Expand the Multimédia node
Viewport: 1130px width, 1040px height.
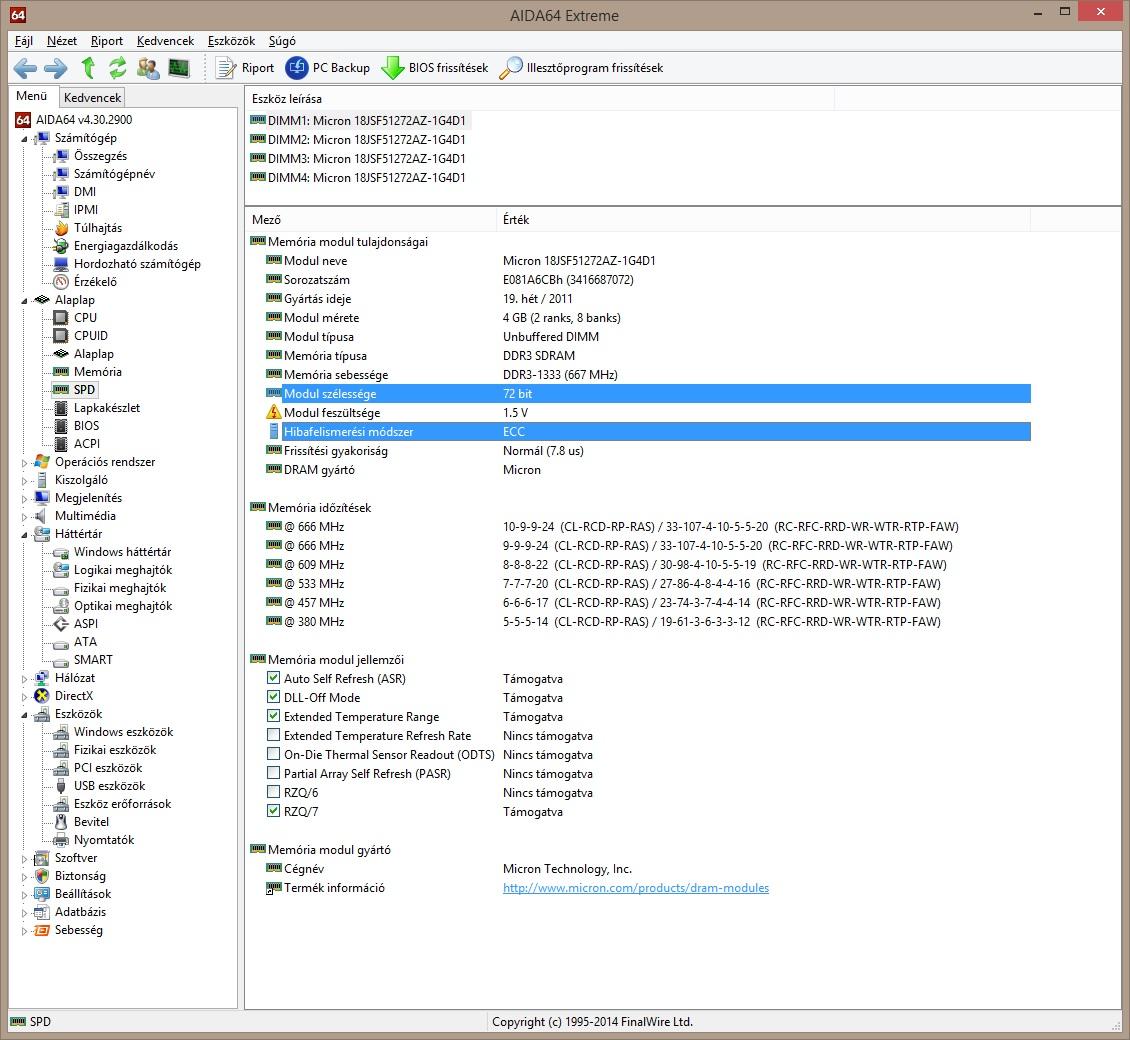coord(25,517)
